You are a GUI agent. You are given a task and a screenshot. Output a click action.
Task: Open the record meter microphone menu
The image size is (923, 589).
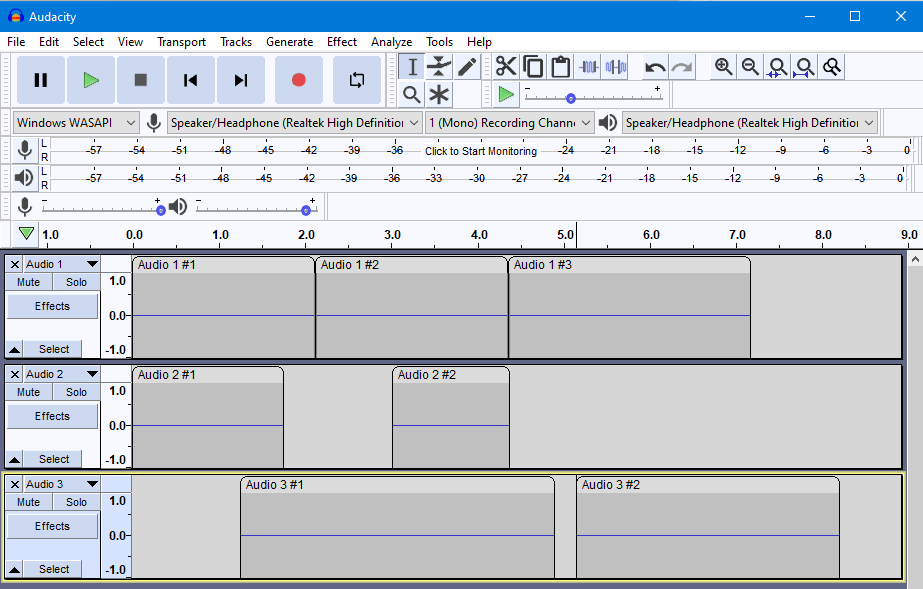point(25,150)
